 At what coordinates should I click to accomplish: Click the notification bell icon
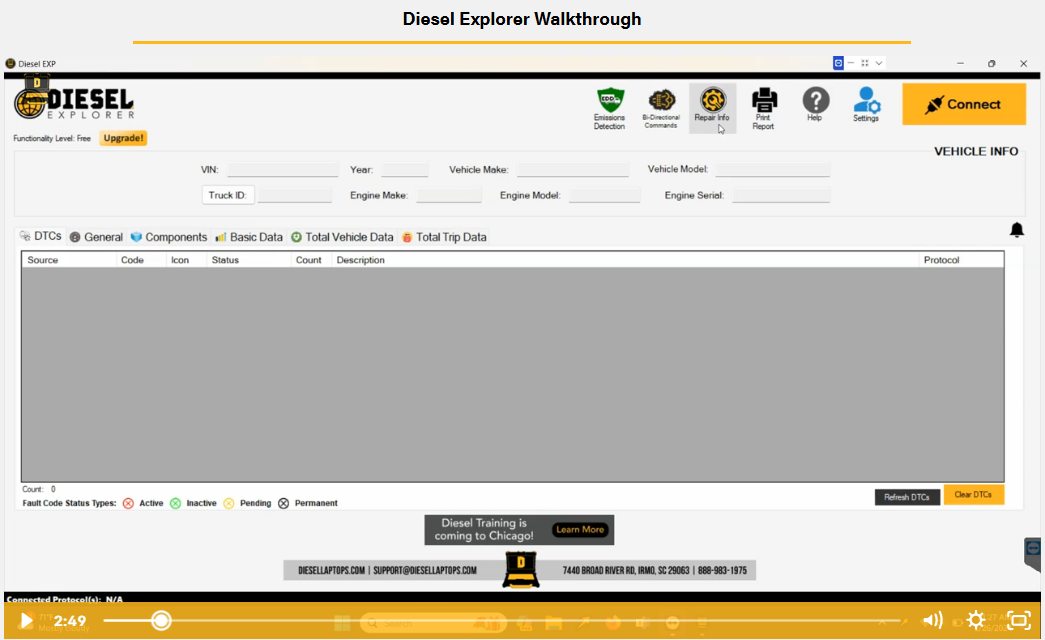point(1016,230)
